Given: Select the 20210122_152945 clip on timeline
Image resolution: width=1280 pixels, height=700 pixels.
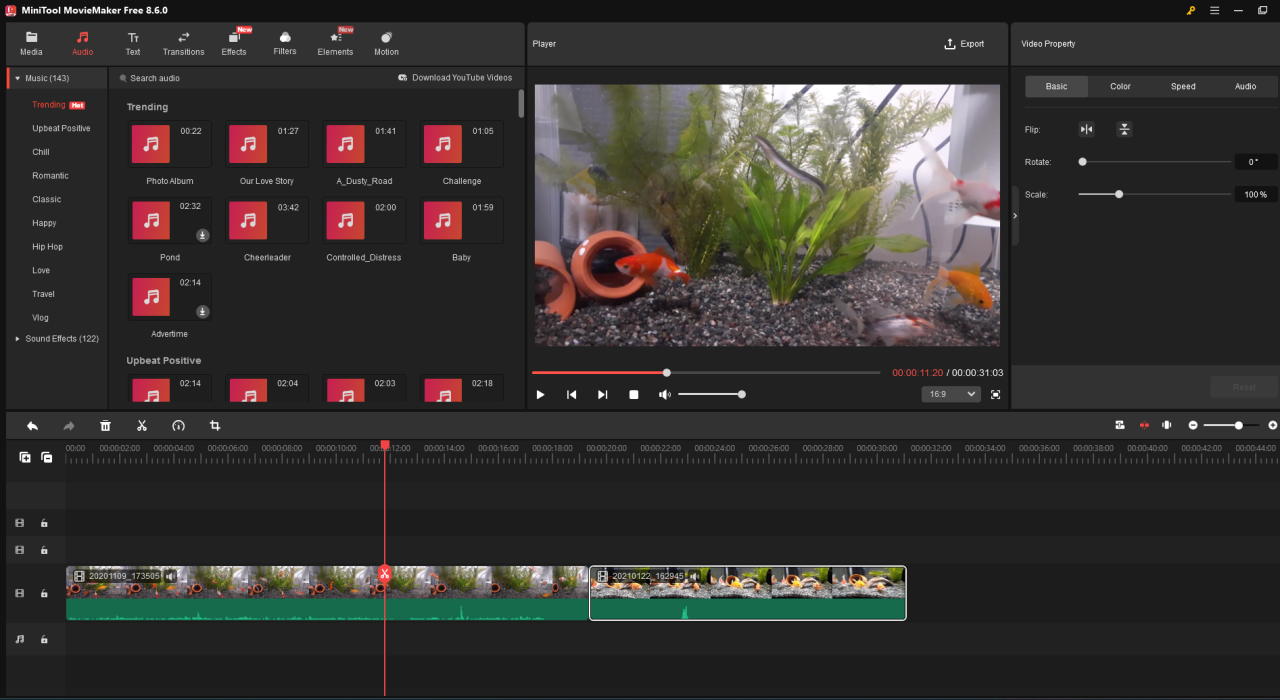Looking at the screenshot, I should (x=748, y=593).
